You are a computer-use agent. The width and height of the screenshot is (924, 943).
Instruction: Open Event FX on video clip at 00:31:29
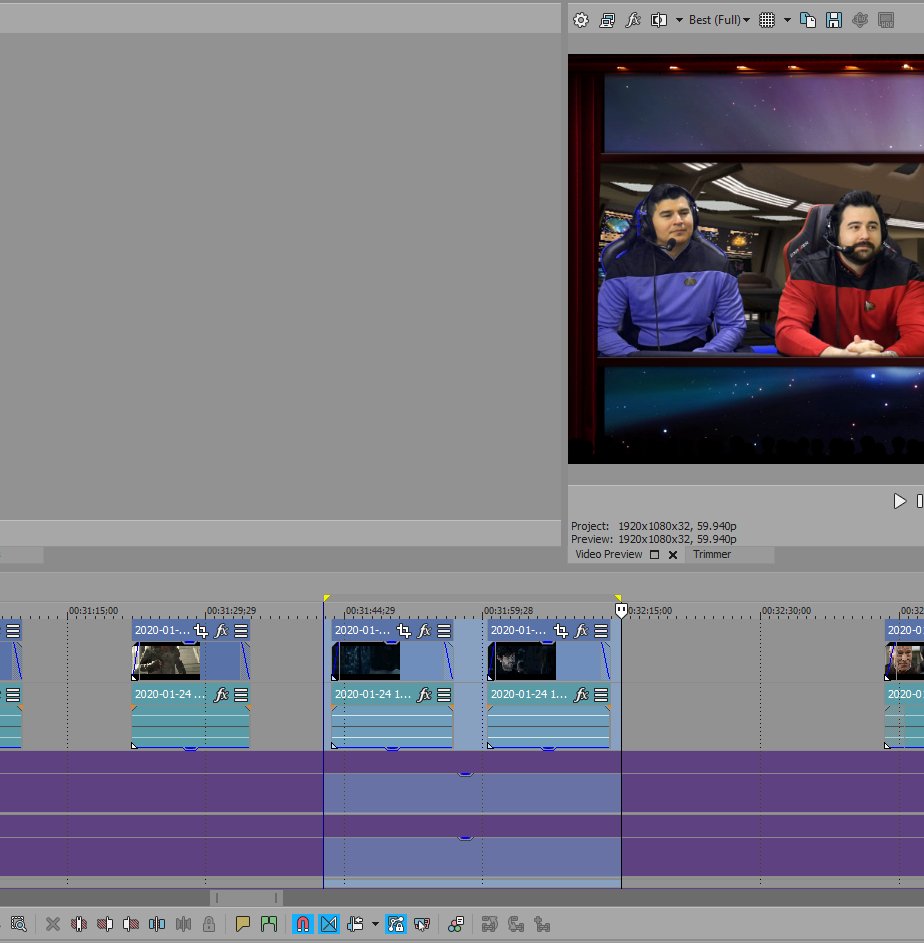tap(221, 630)
